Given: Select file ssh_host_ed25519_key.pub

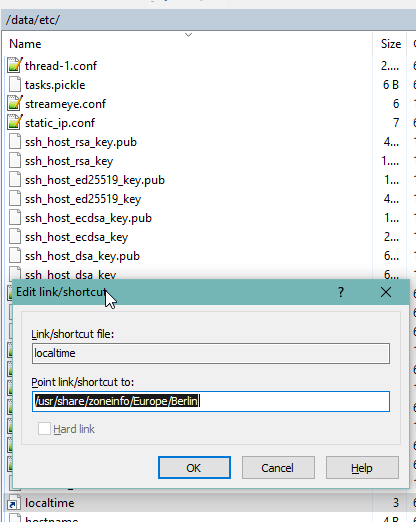Looking at the screenshot, I should pyautogui.click(x=95, y=180).
